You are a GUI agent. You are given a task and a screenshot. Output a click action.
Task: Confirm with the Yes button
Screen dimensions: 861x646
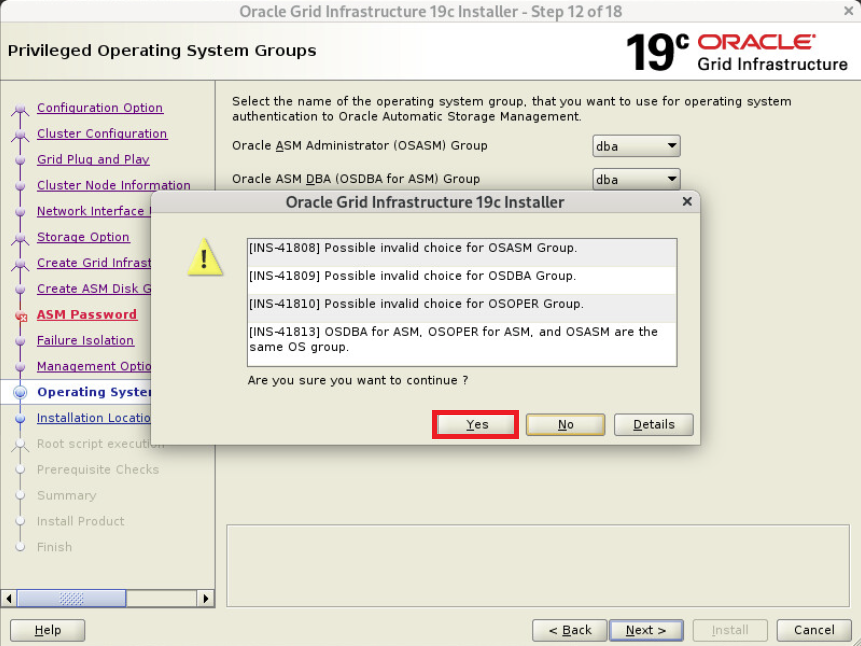pyautogui.click(x=476, y=425)
